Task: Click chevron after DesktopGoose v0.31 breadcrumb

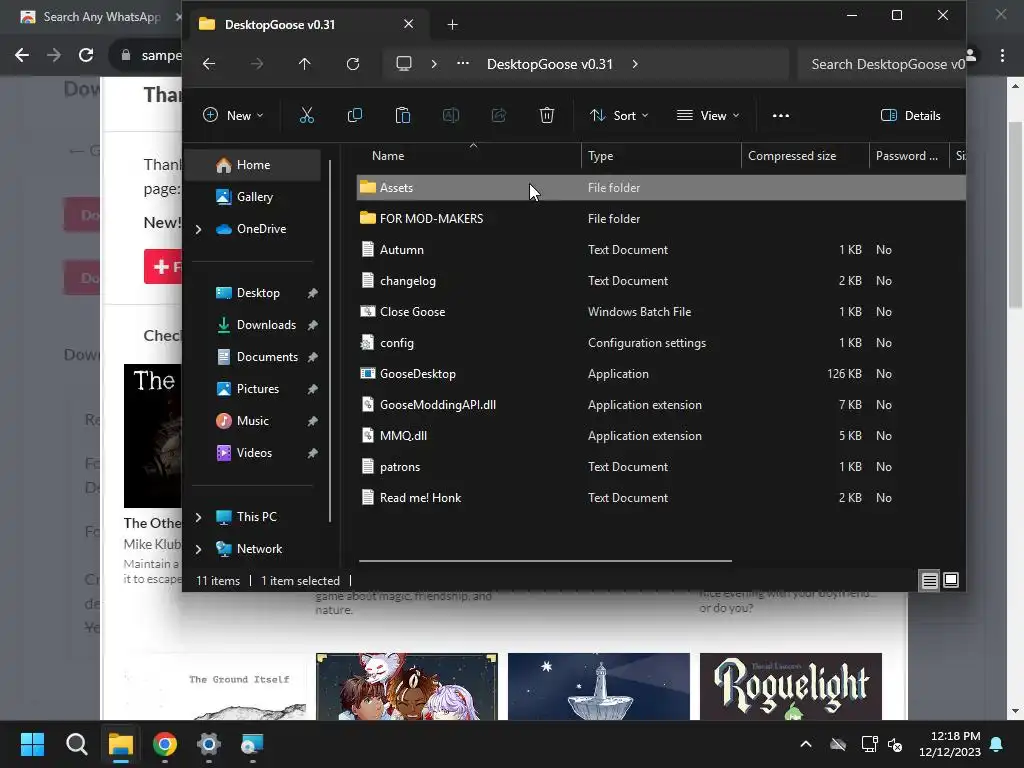Action: point(635,64)
